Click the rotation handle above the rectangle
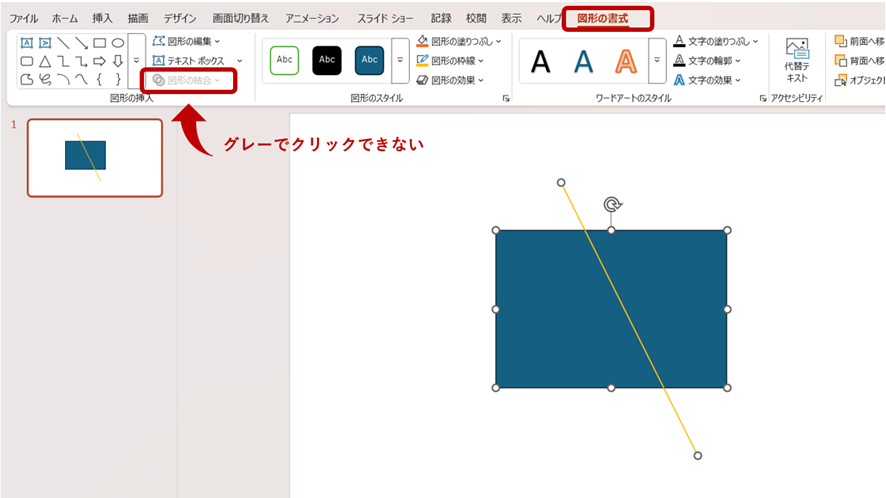The height and width of the screenshot is (498, 886). pyautogui.click(x=612, y=205)
